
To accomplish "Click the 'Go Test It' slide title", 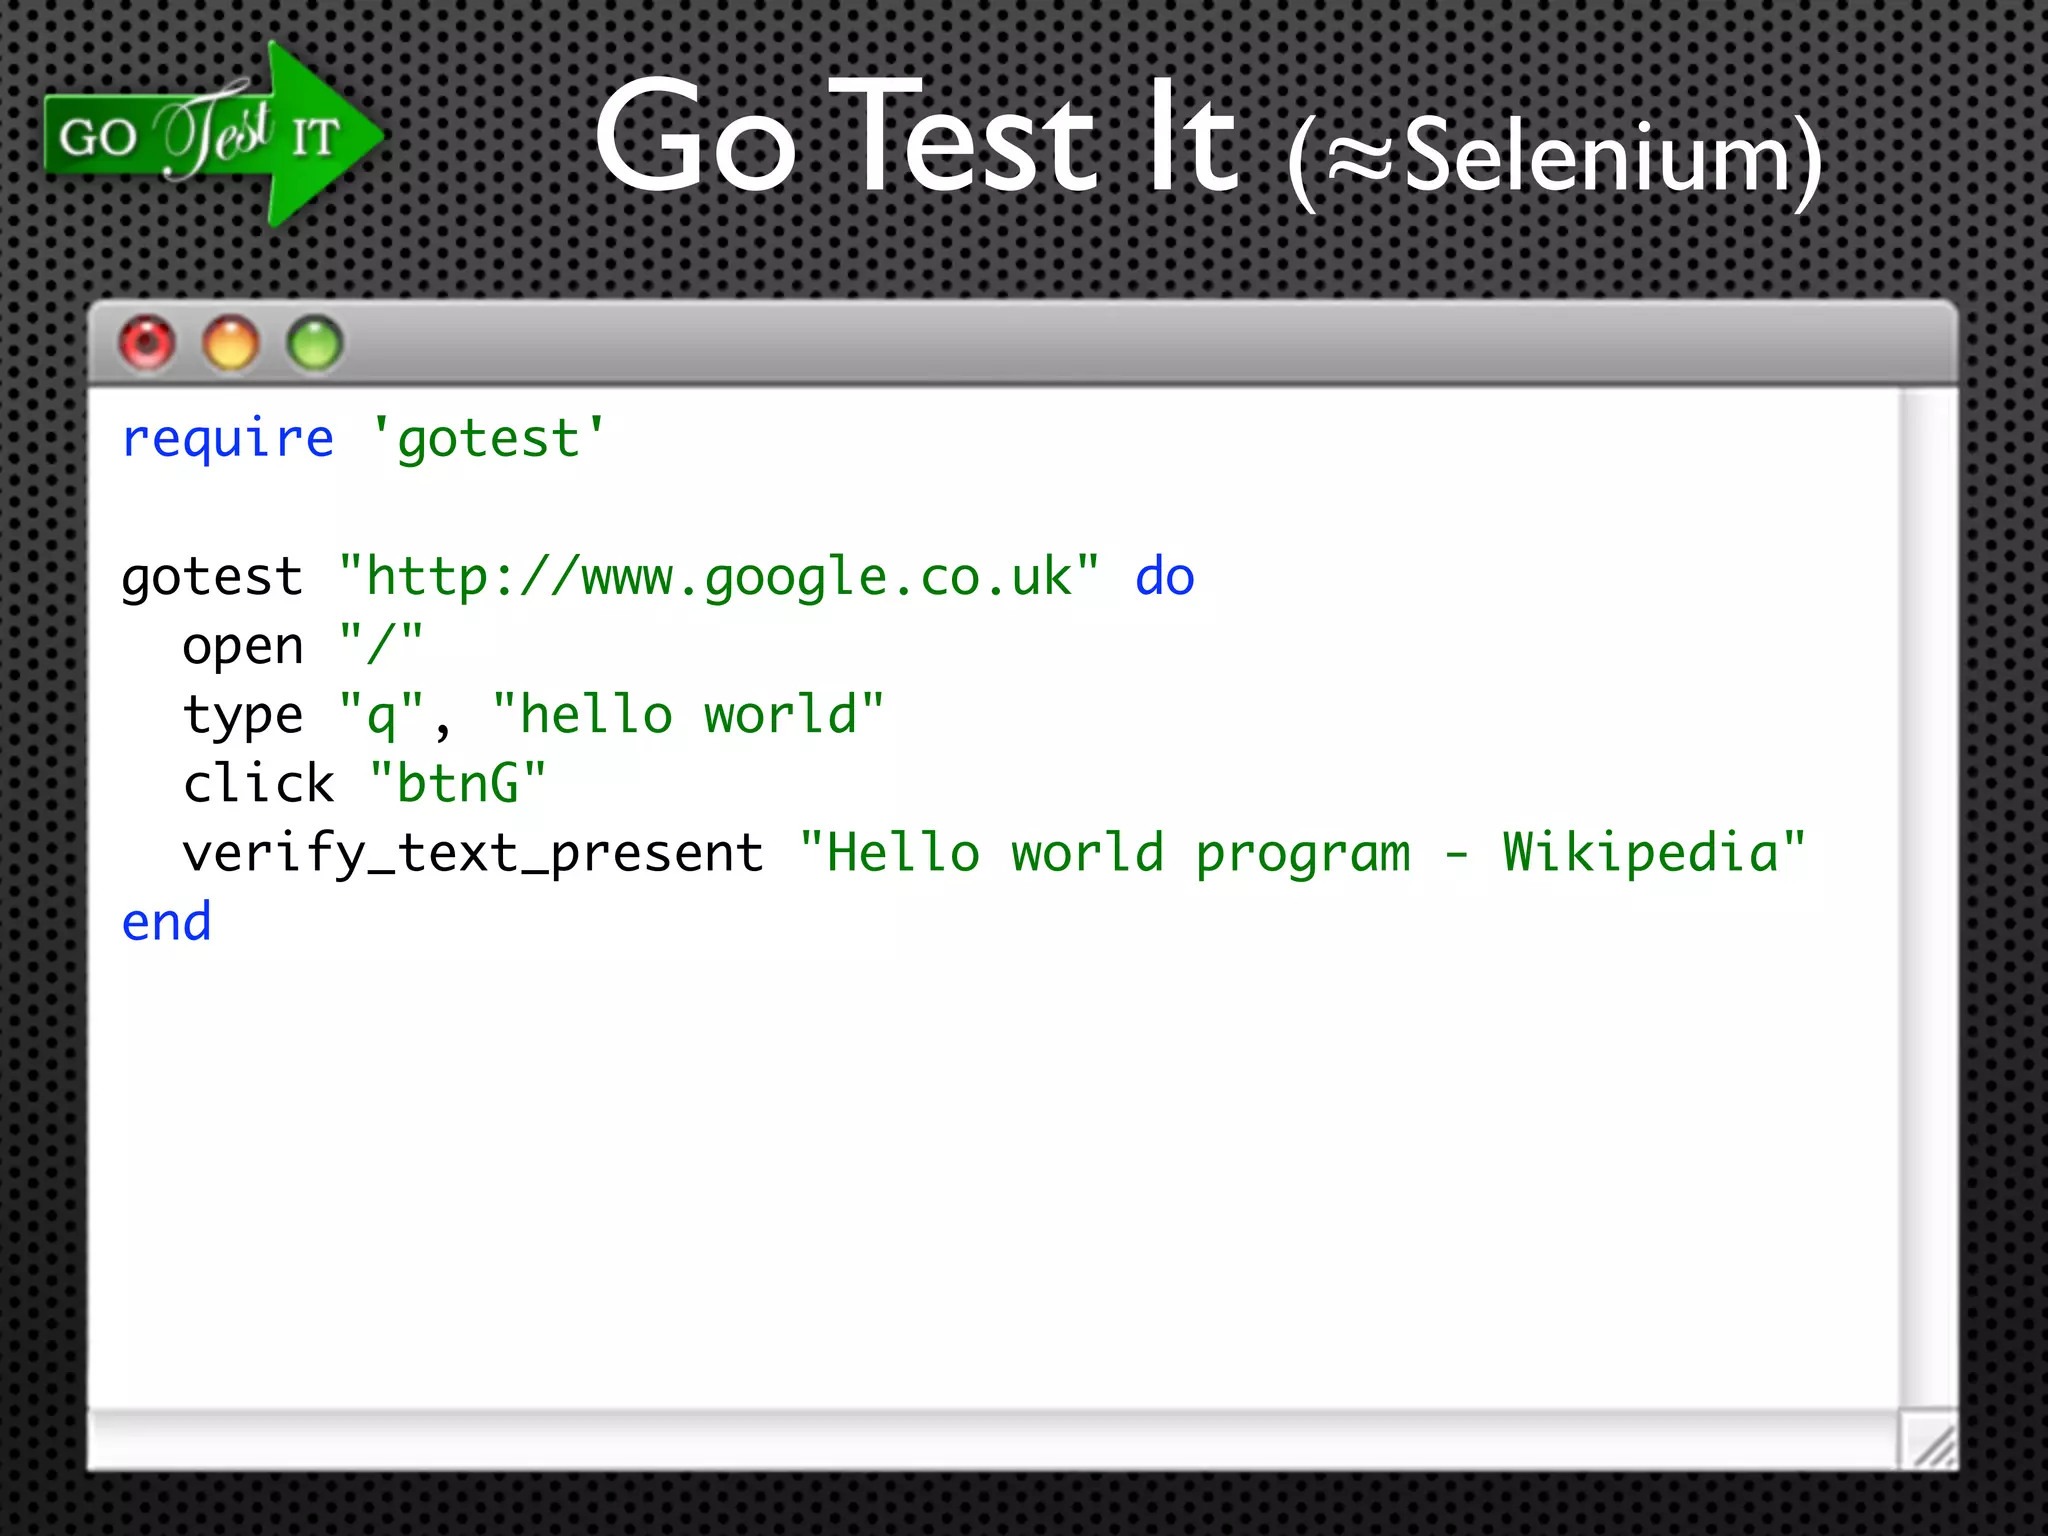I will tap(917, 135).
